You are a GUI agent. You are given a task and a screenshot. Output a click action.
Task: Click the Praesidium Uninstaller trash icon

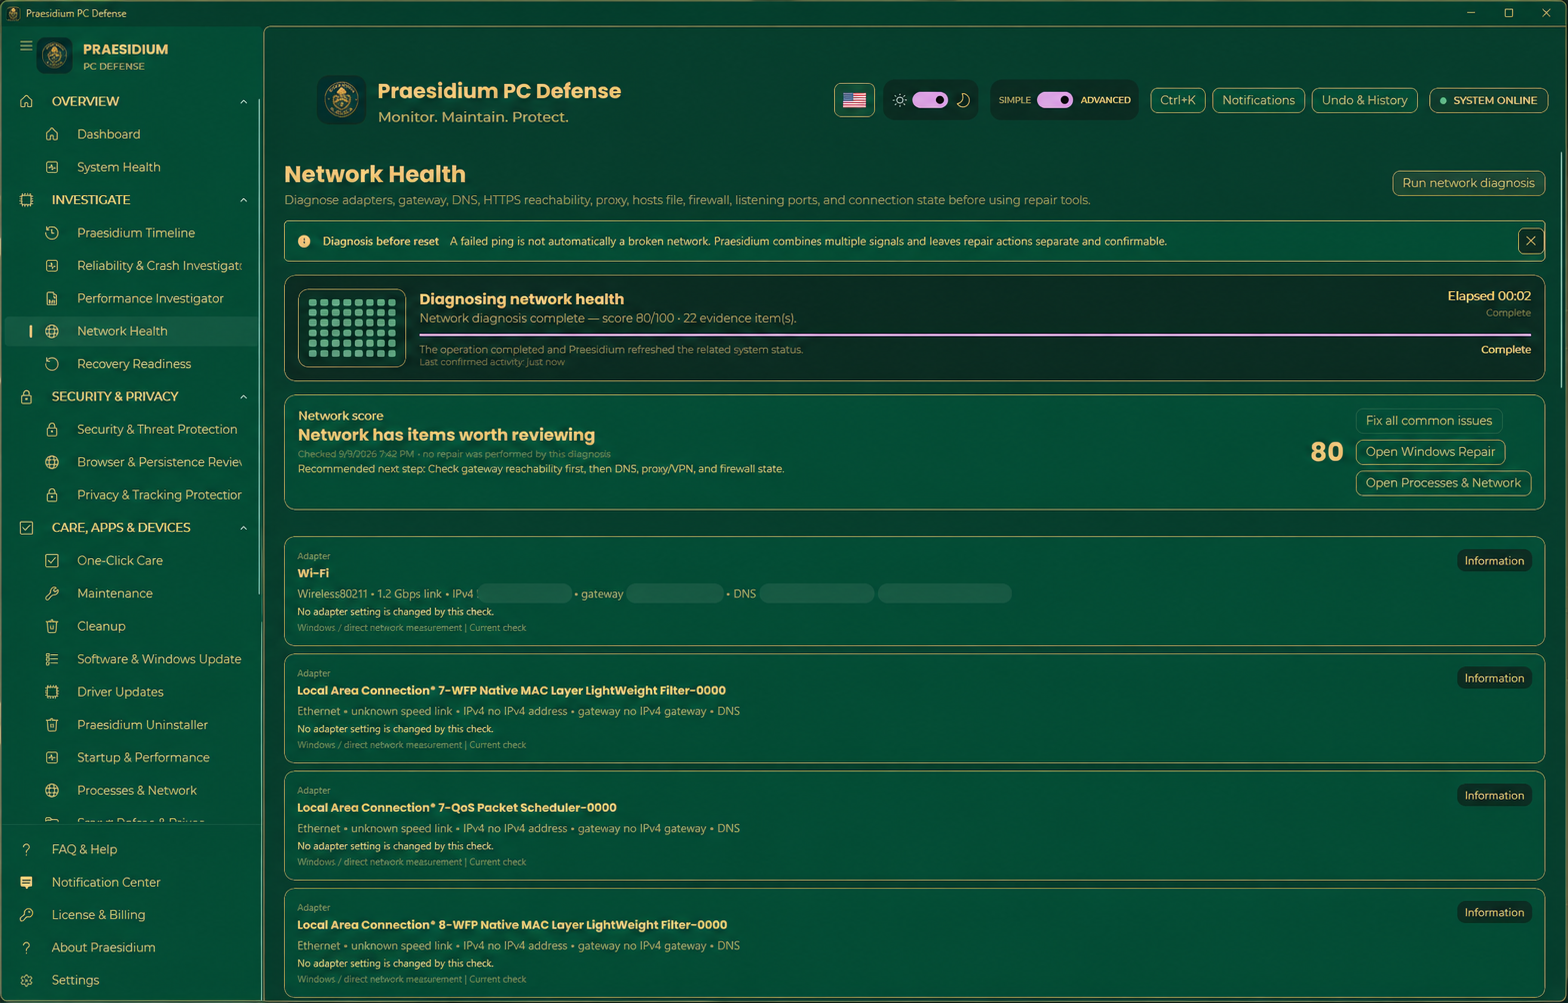pyautogui.click(x=52, y=725)
